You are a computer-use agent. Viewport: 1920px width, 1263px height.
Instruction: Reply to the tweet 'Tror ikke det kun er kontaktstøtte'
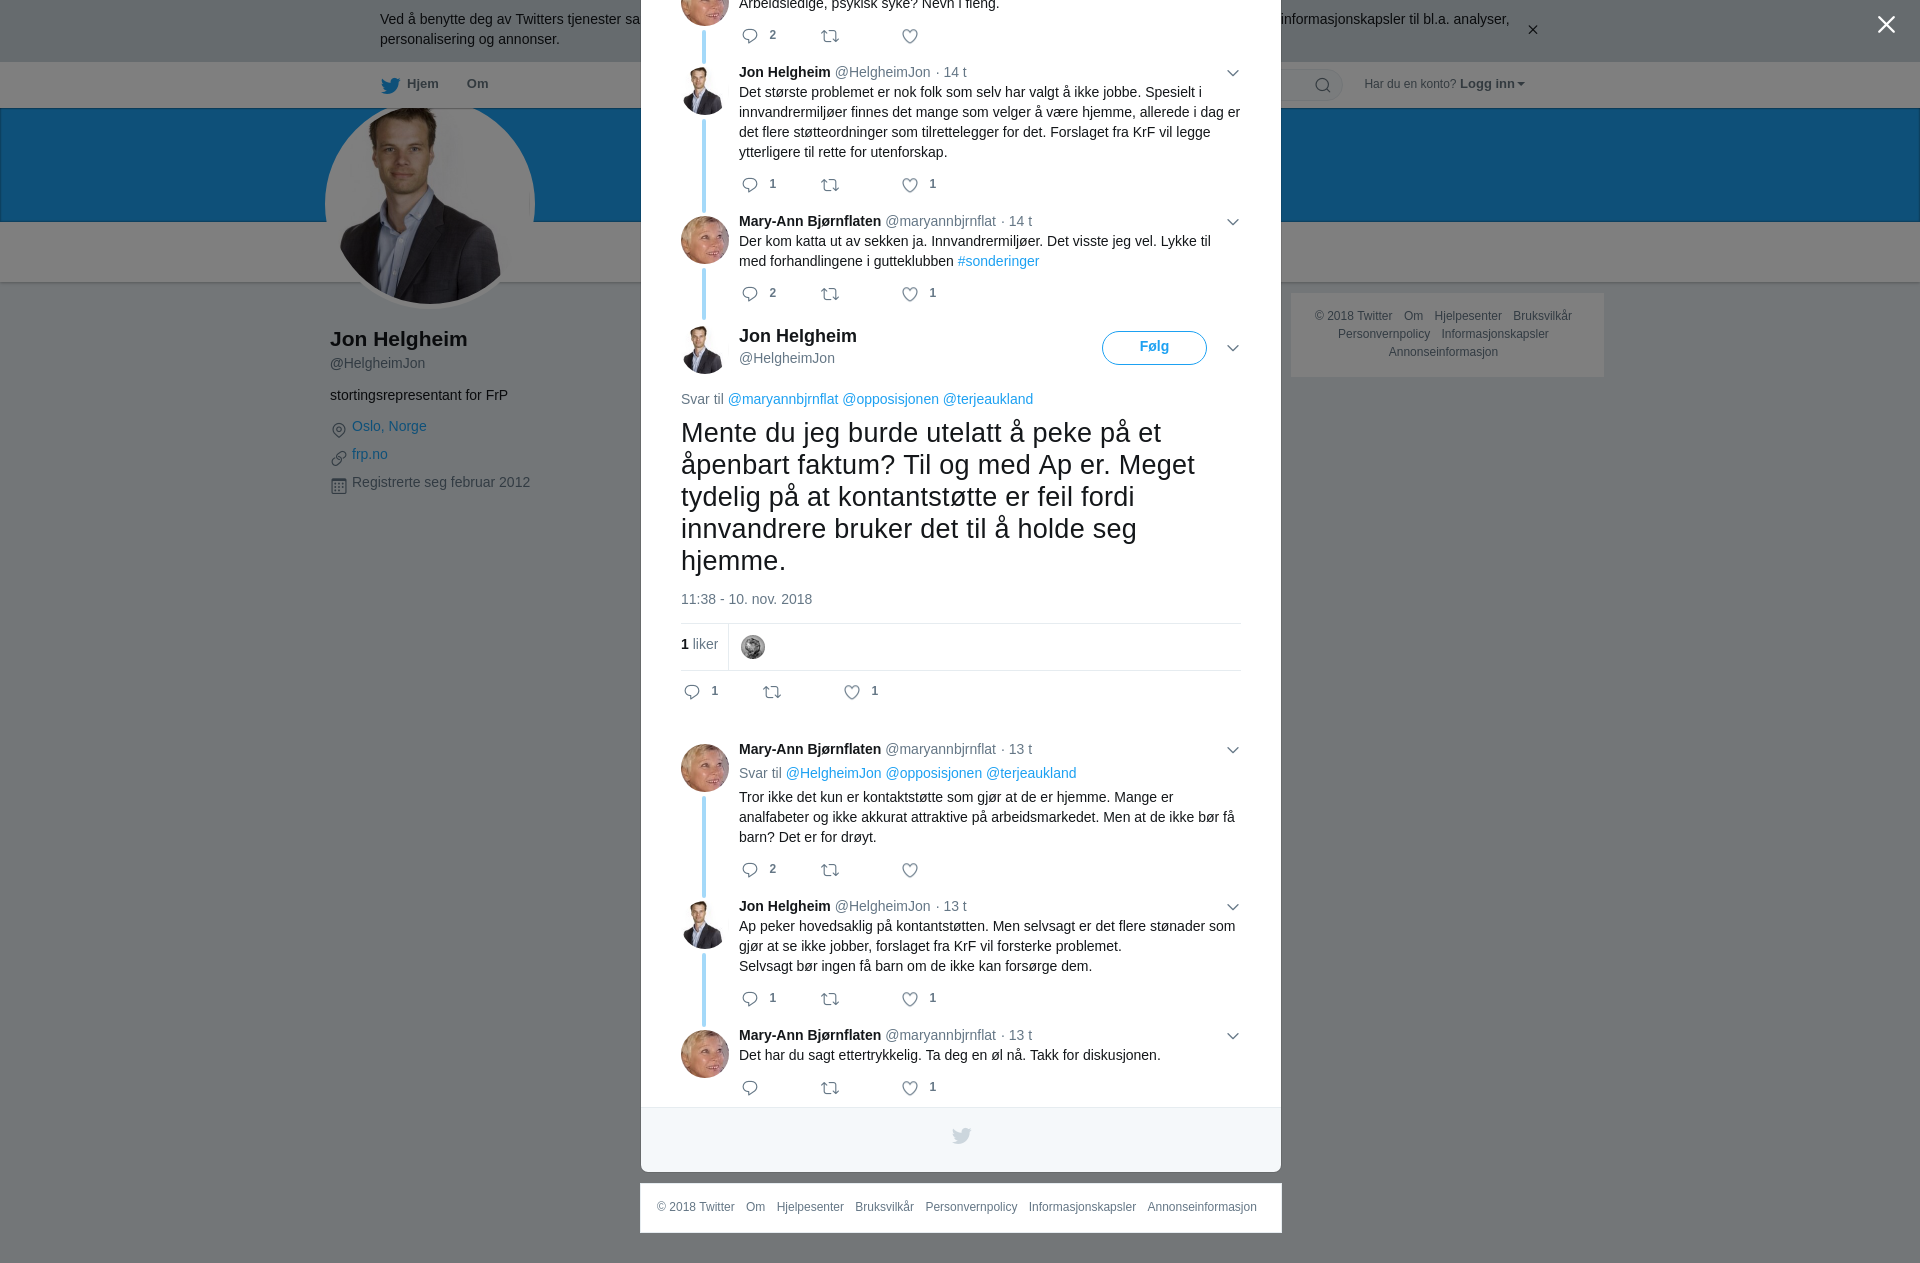pos(750,870)
